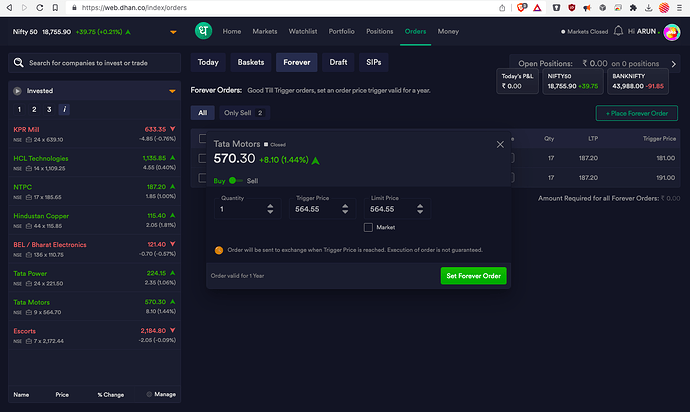Select watchlist number 2

point(34,109)
